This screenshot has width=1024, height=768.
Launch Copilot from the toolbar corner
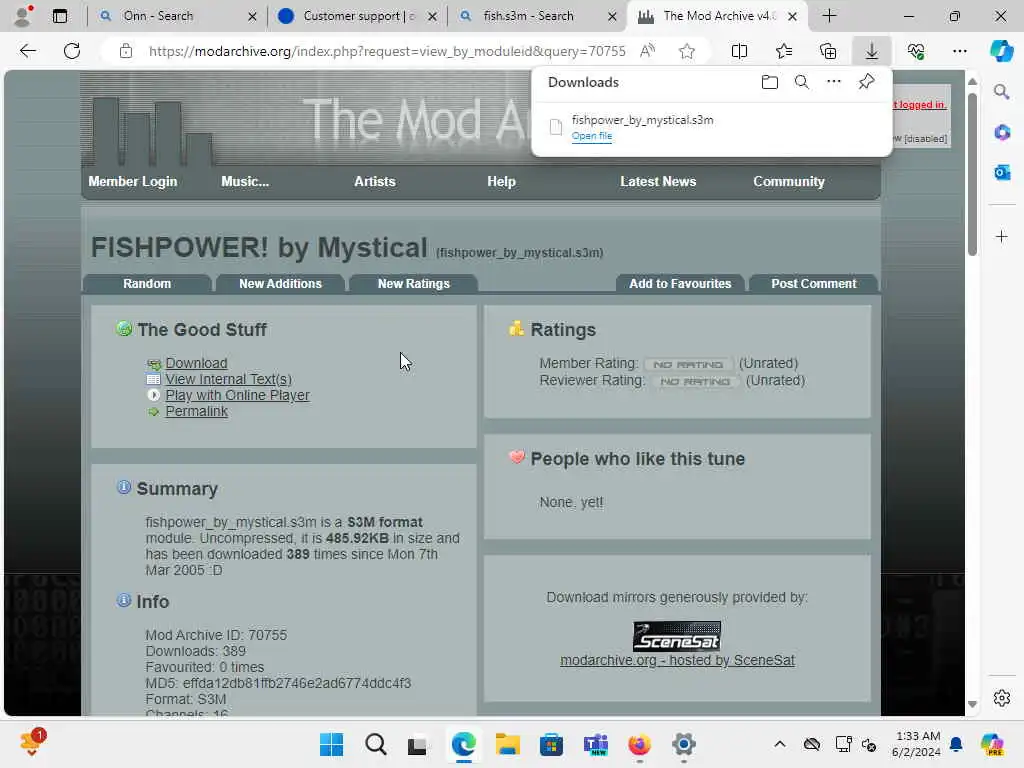click(1001, 51)
